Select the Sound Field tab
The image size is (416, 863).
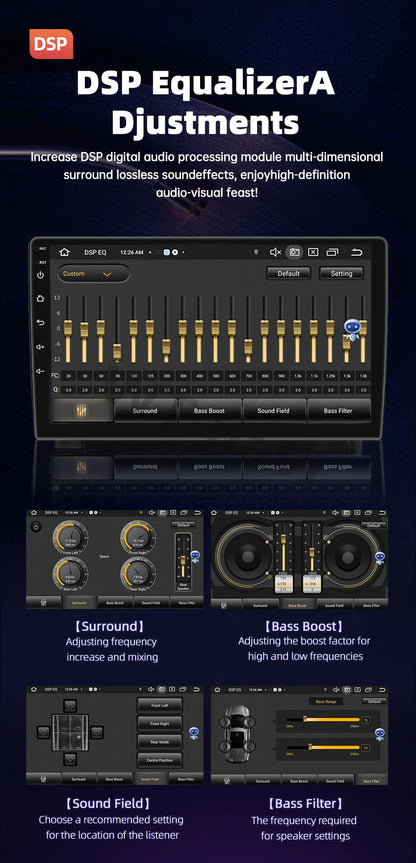273,411
